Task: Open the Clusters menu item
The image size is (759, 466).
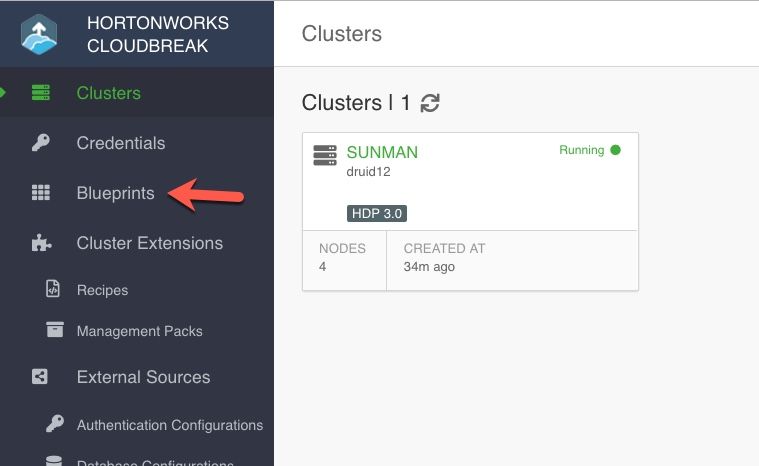Action: (x=109, y=93)
